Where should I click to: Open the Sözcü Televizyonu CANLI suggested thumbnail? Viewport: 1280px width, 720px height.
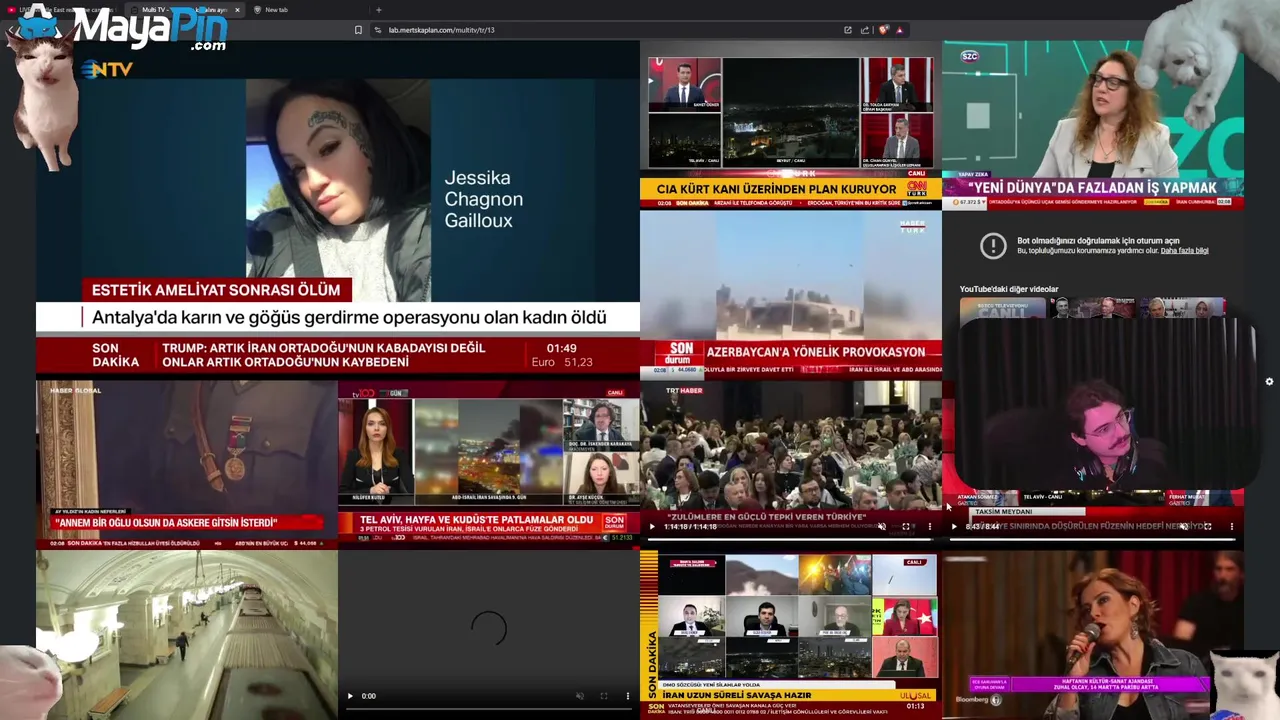(x=1003, y=310)
